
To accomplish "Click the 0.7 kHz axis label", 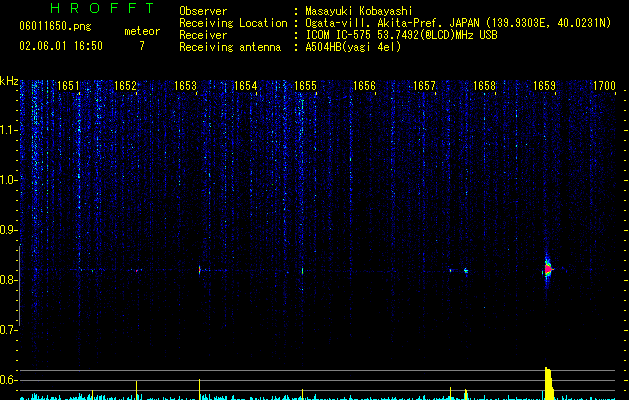I will click(9, 330).
